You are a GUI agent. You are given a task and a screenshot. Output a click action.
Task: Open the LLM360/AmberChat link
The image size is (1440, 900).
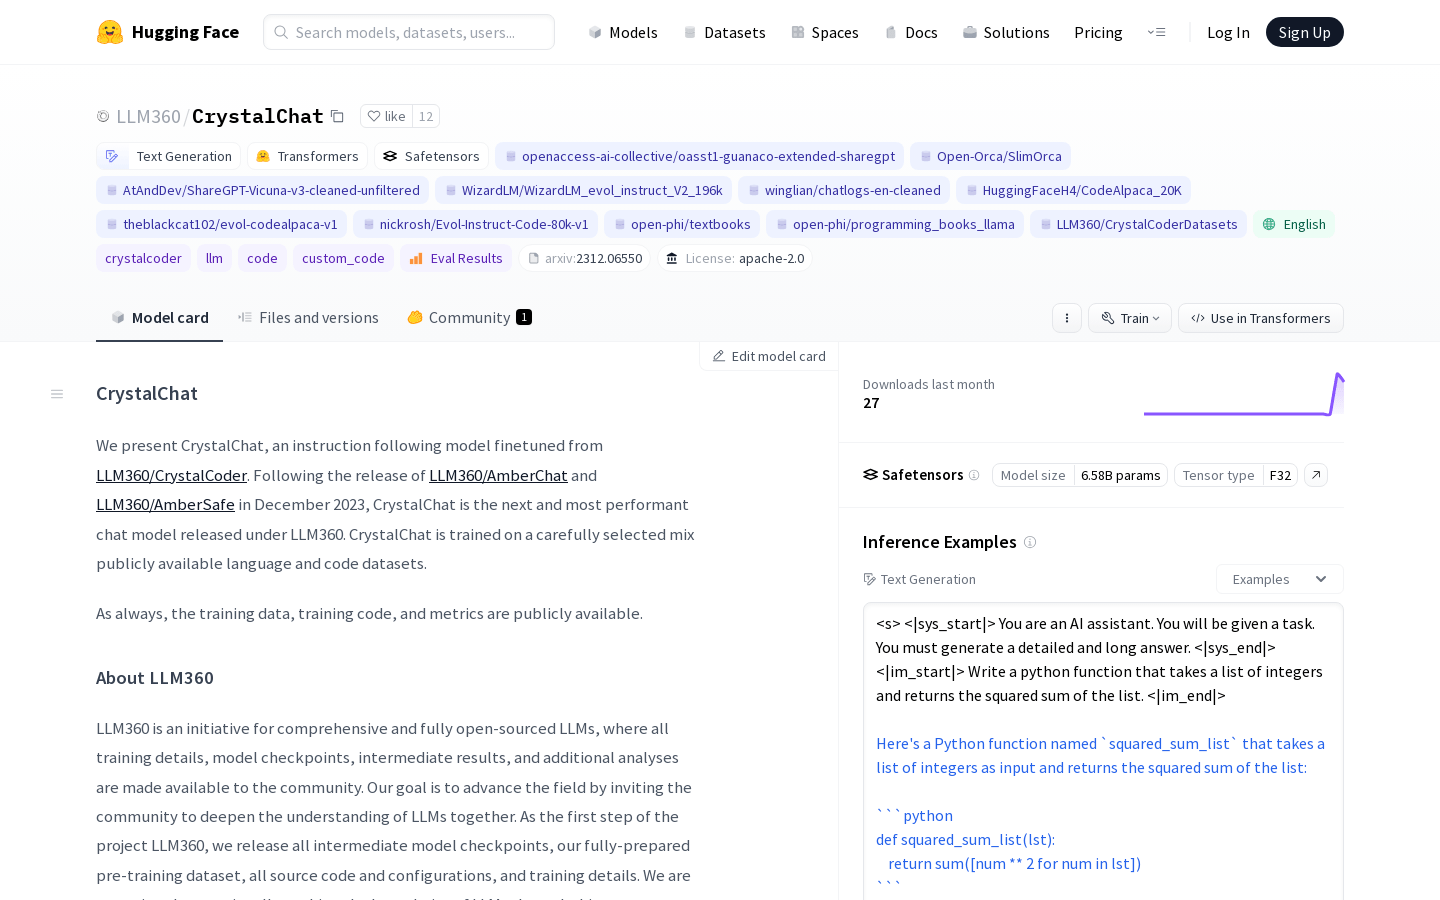(x=498, y=476)
